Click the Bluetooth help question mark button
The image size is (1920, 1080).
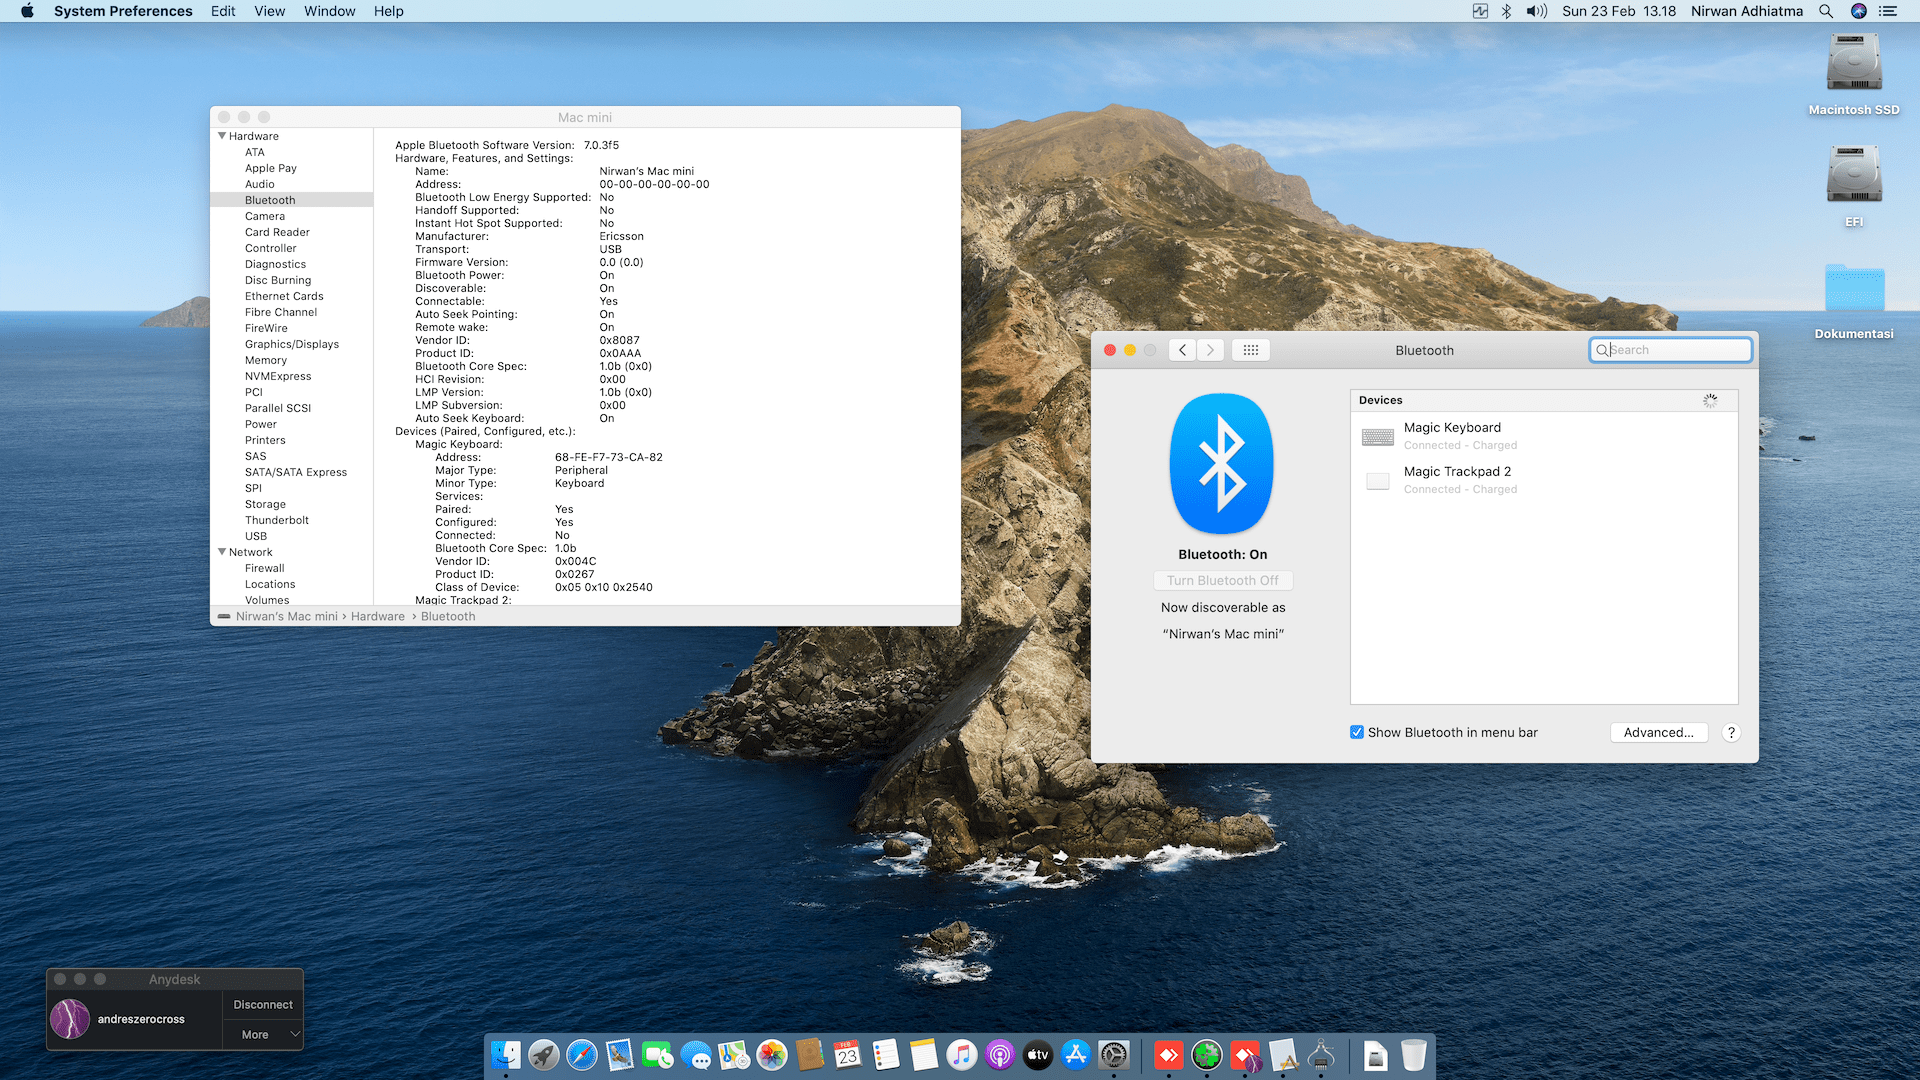[1731, 732]
